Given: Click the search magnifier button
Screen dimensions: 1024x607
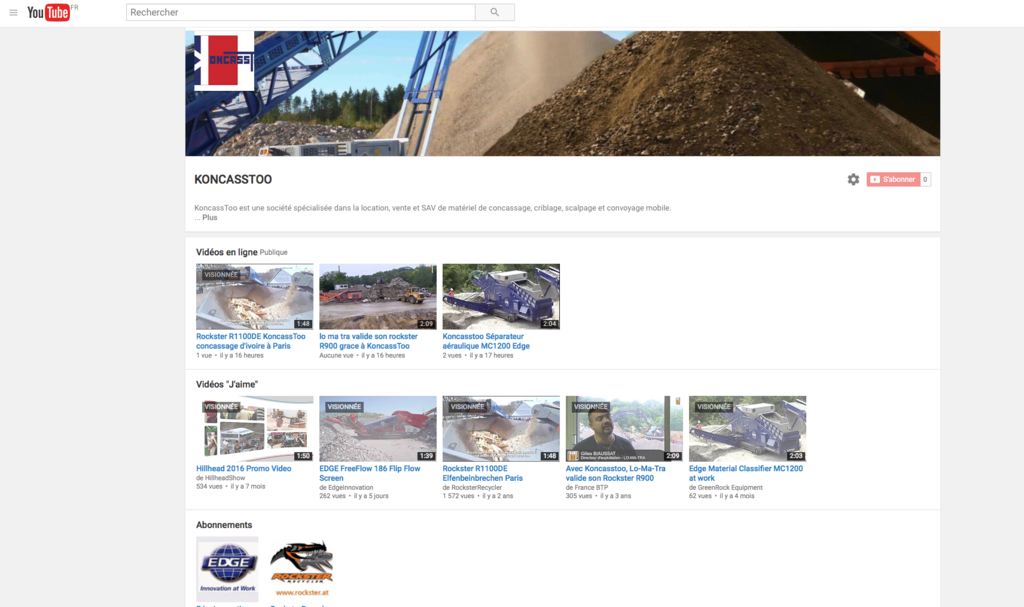Looking at the screenshot, I should 494,13.
